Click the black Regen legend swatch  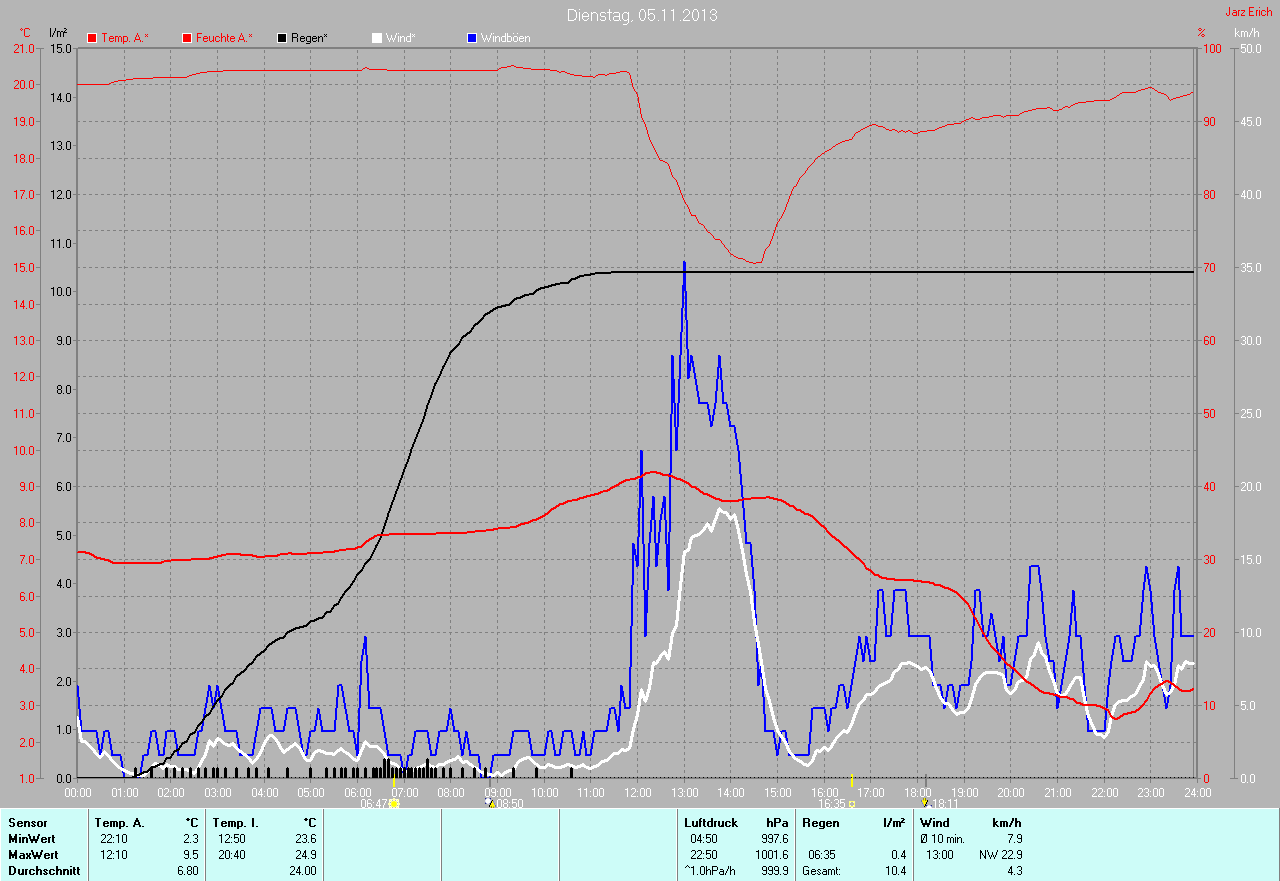click(x=283, y=38)
